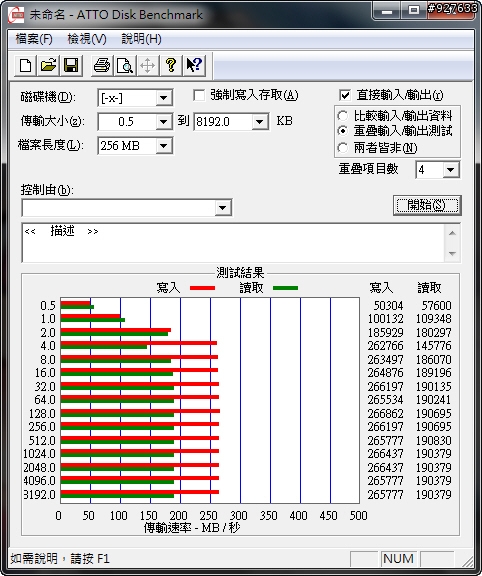Image resolution: width=482 pixels, height=576 pixels.
Task: Open the 說明 menu
Action: point(141,39)
